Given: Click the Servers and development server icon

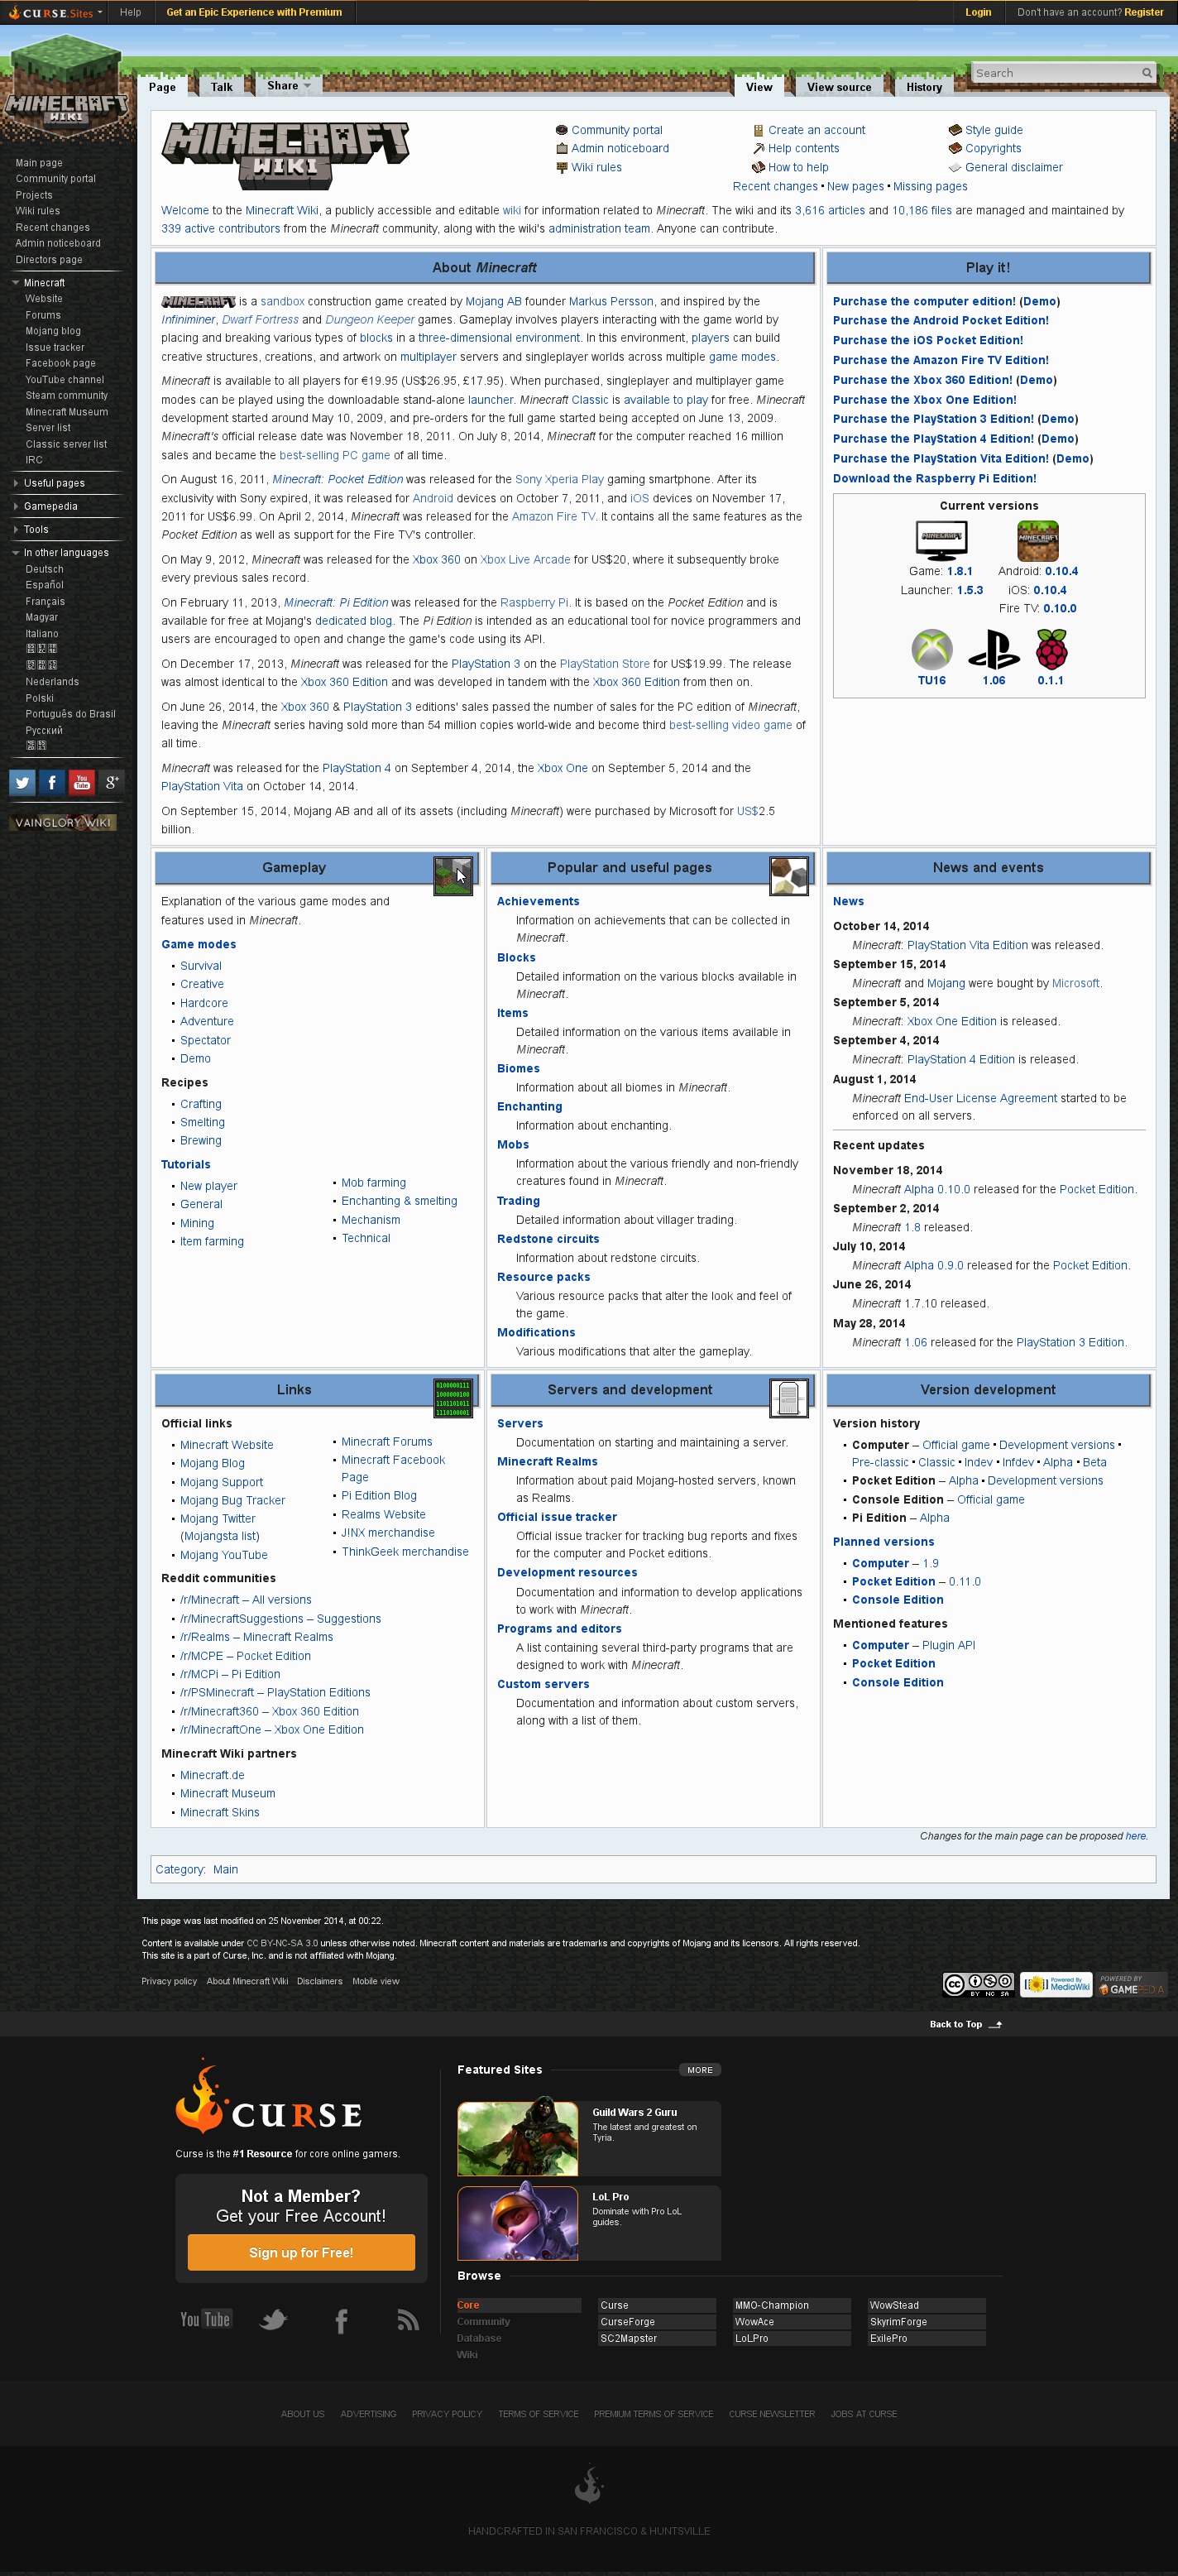Looking at the screenshot, I should point(789,1398).
